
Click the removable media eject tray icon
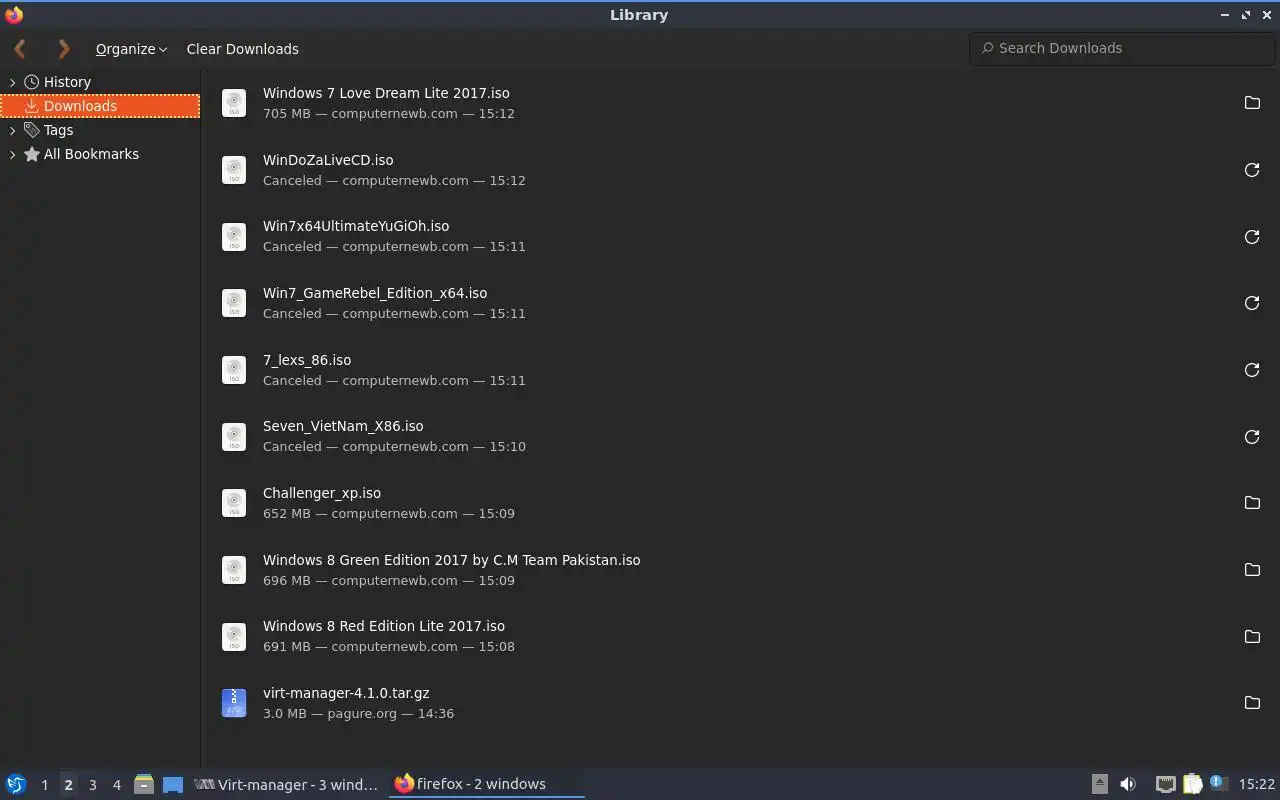click(1099, 784)
